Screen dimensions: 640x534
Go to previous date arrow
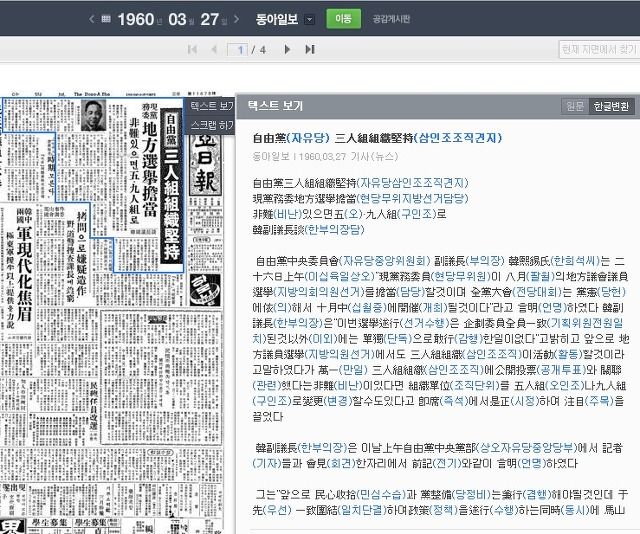coord(91,19)
